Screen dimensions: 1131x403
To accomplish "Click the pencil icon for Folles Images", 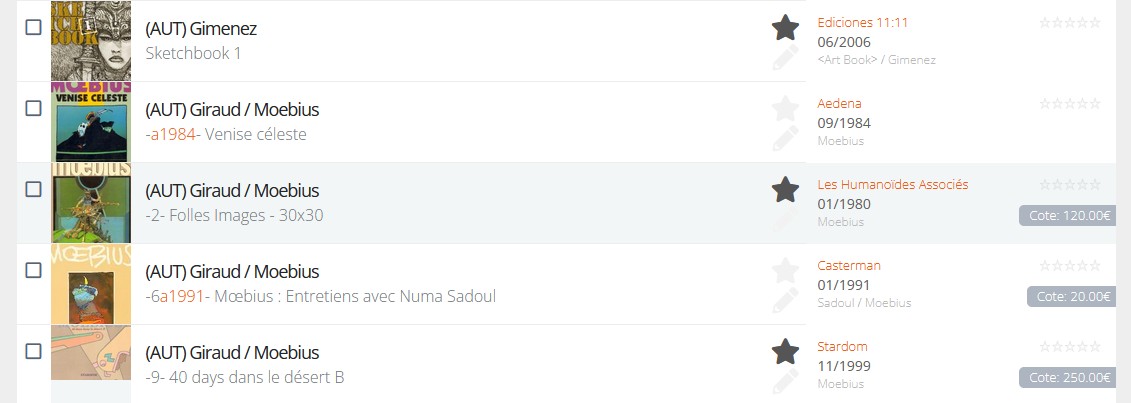I will pos(785,219).
